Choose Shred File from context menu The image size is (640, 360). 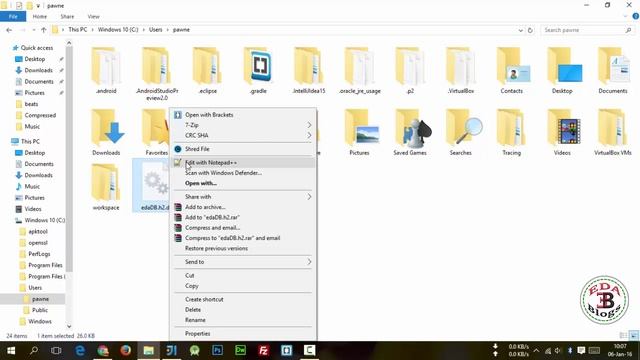tap(243, 149)
